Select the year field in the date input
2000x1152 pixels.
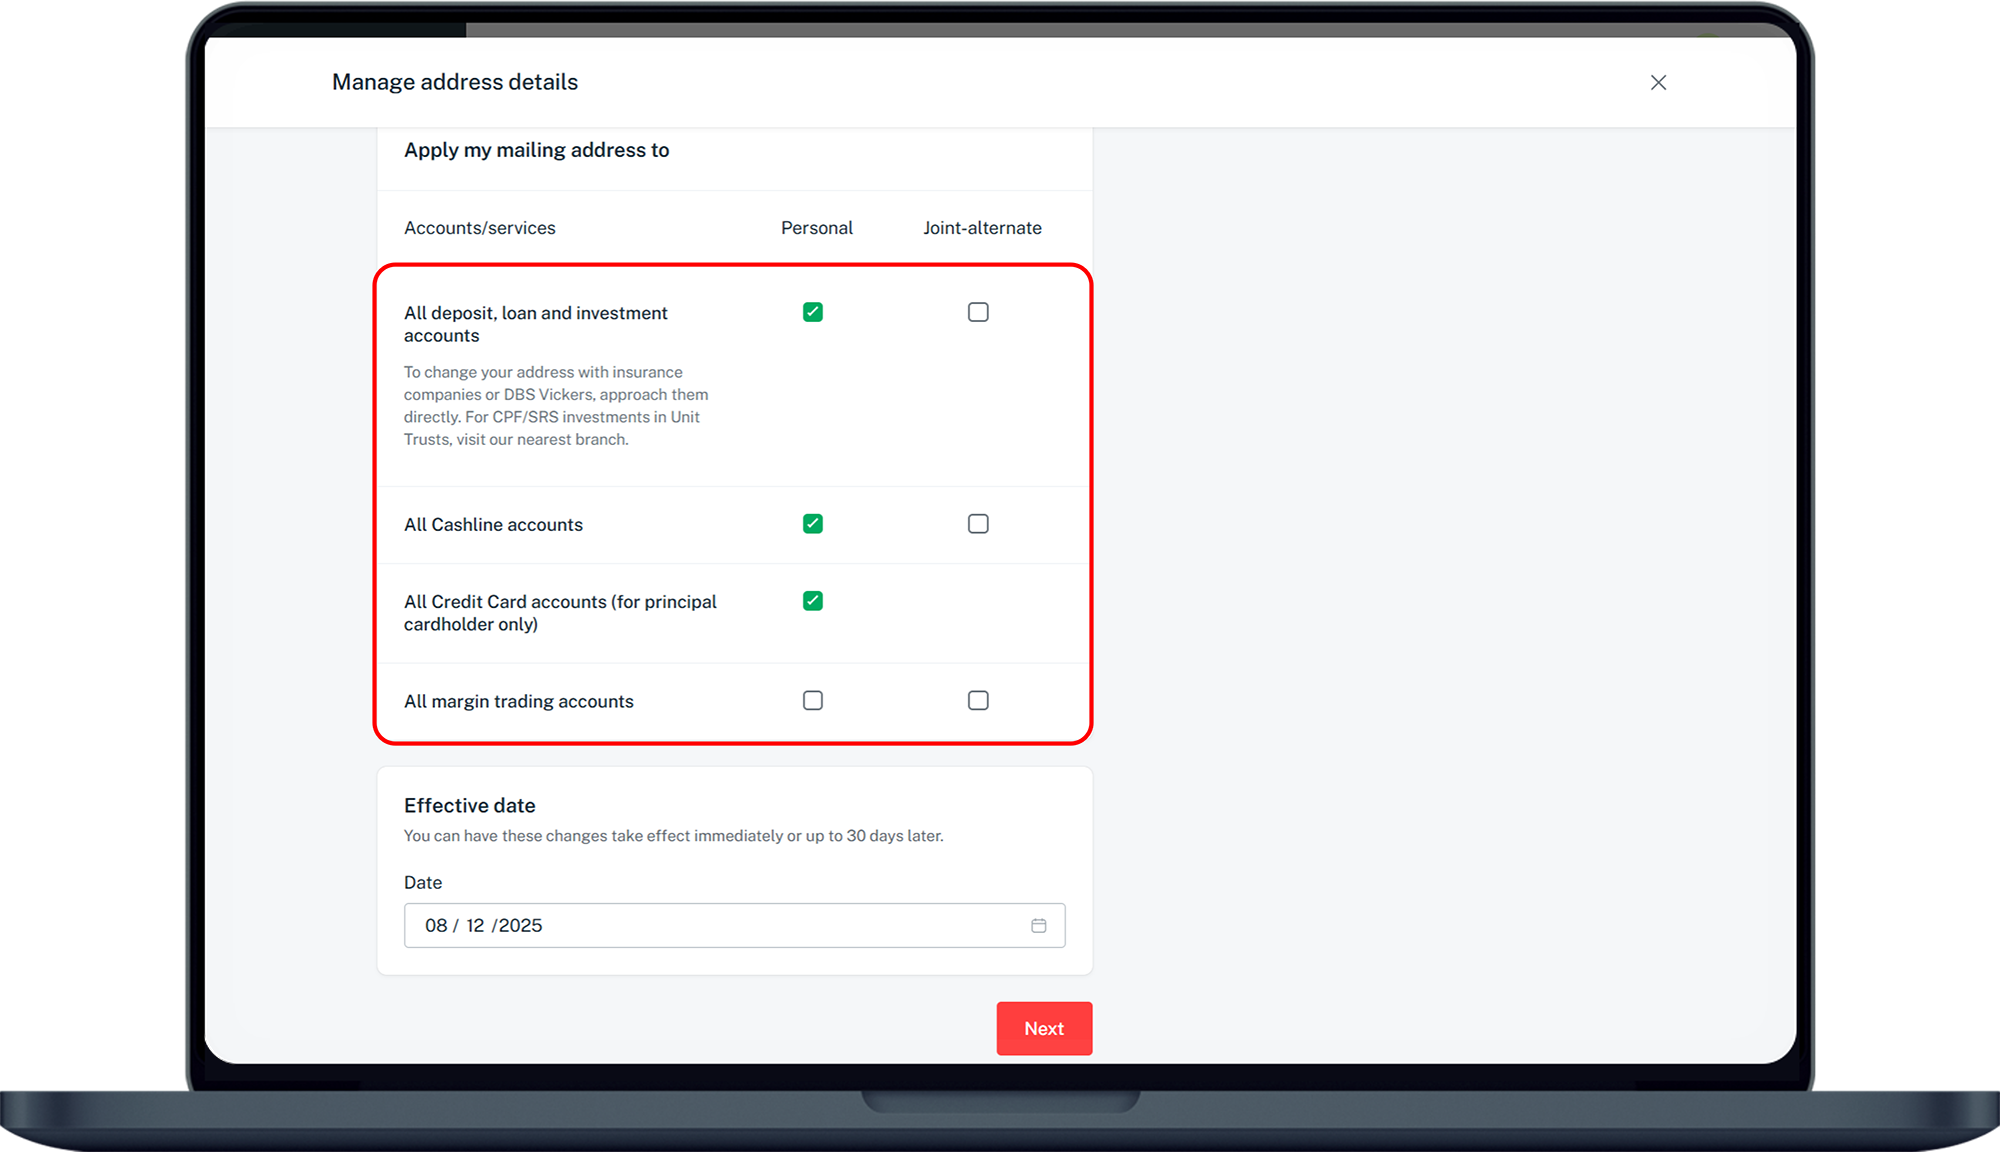(x=521, y=925)
